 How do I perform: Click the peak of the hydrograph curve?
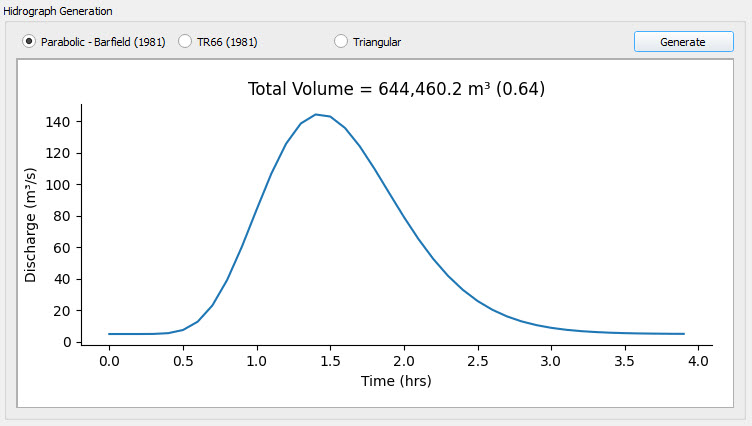coord(316,114)
